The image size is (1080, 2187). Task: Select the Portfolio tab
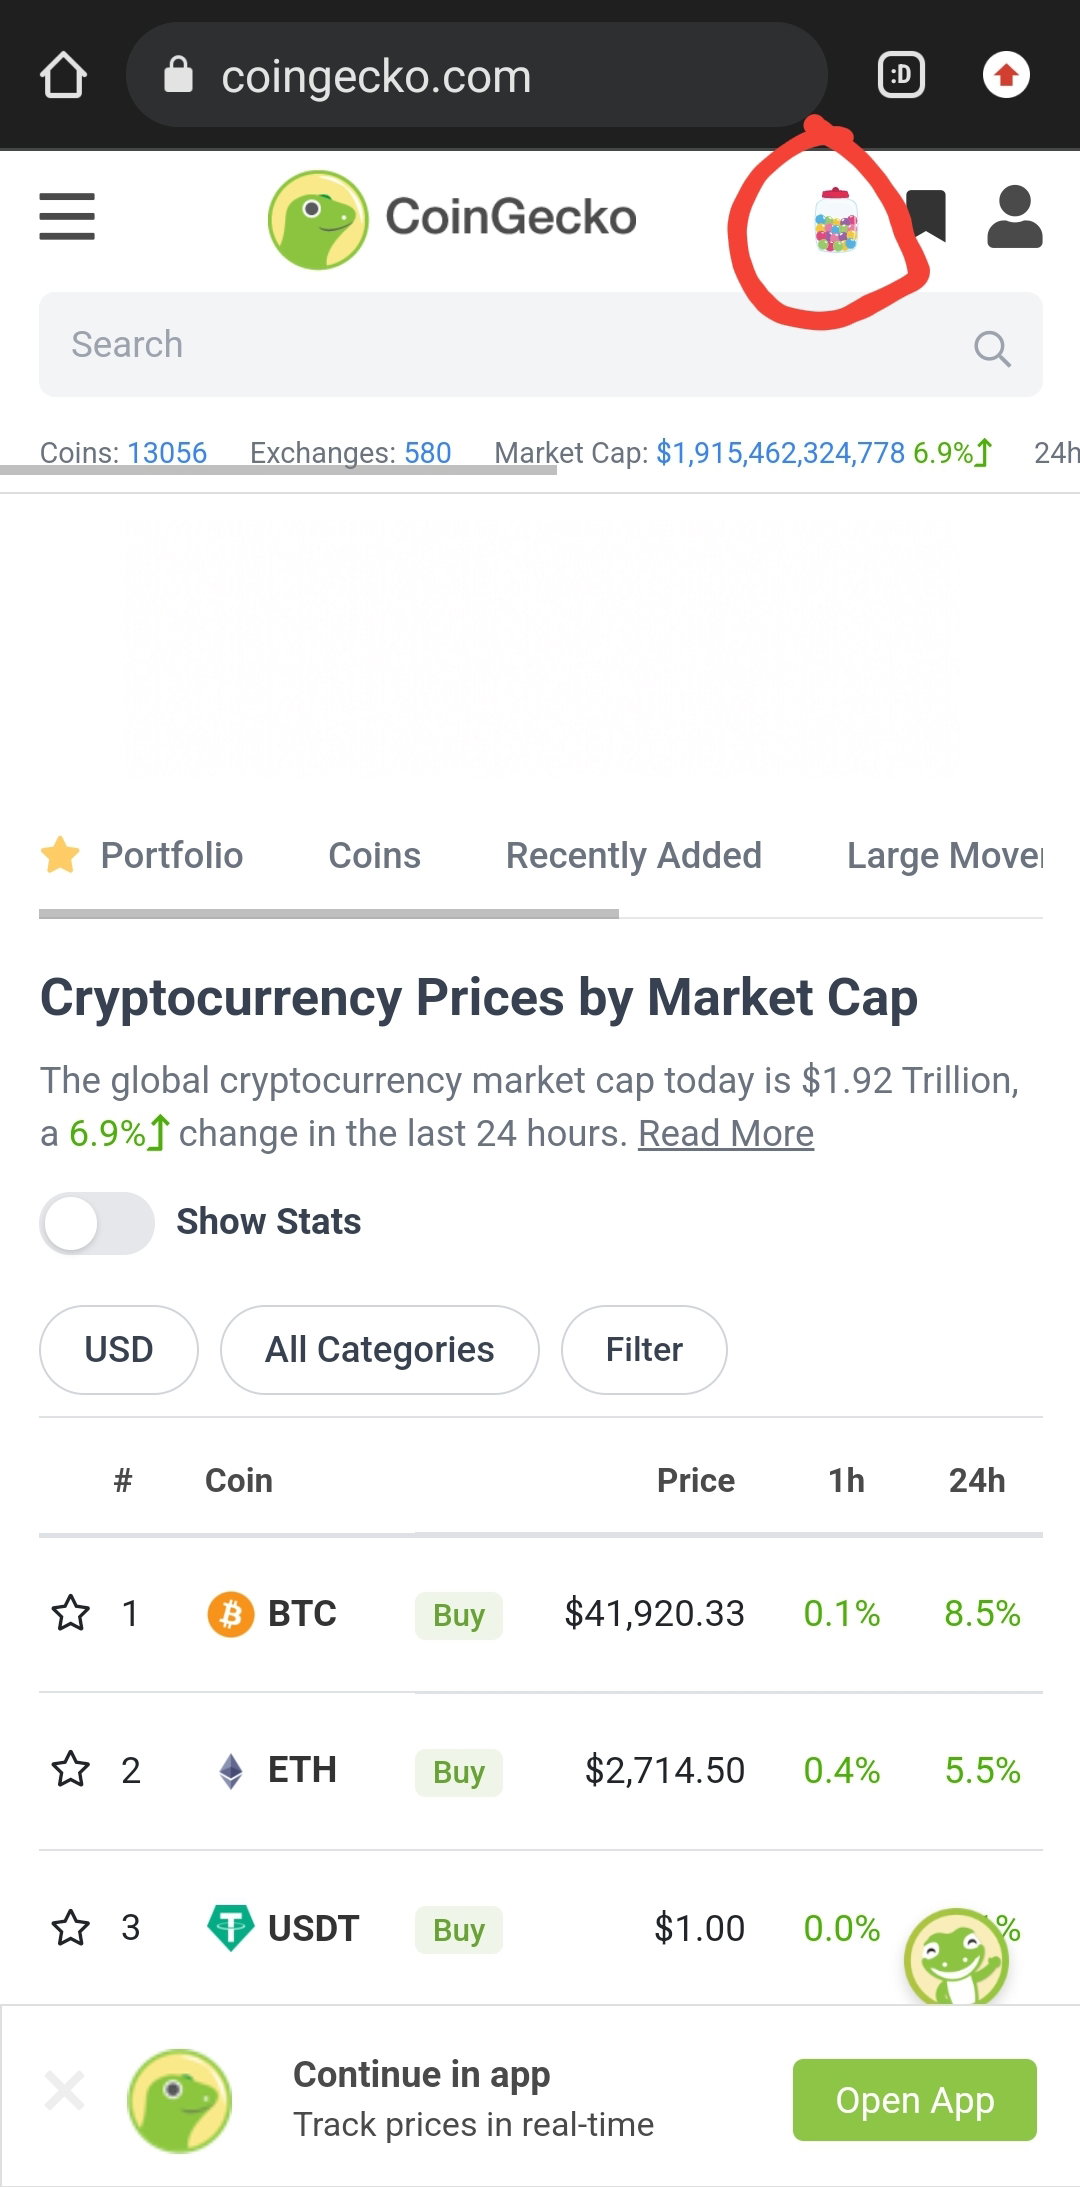coord(142,856)
